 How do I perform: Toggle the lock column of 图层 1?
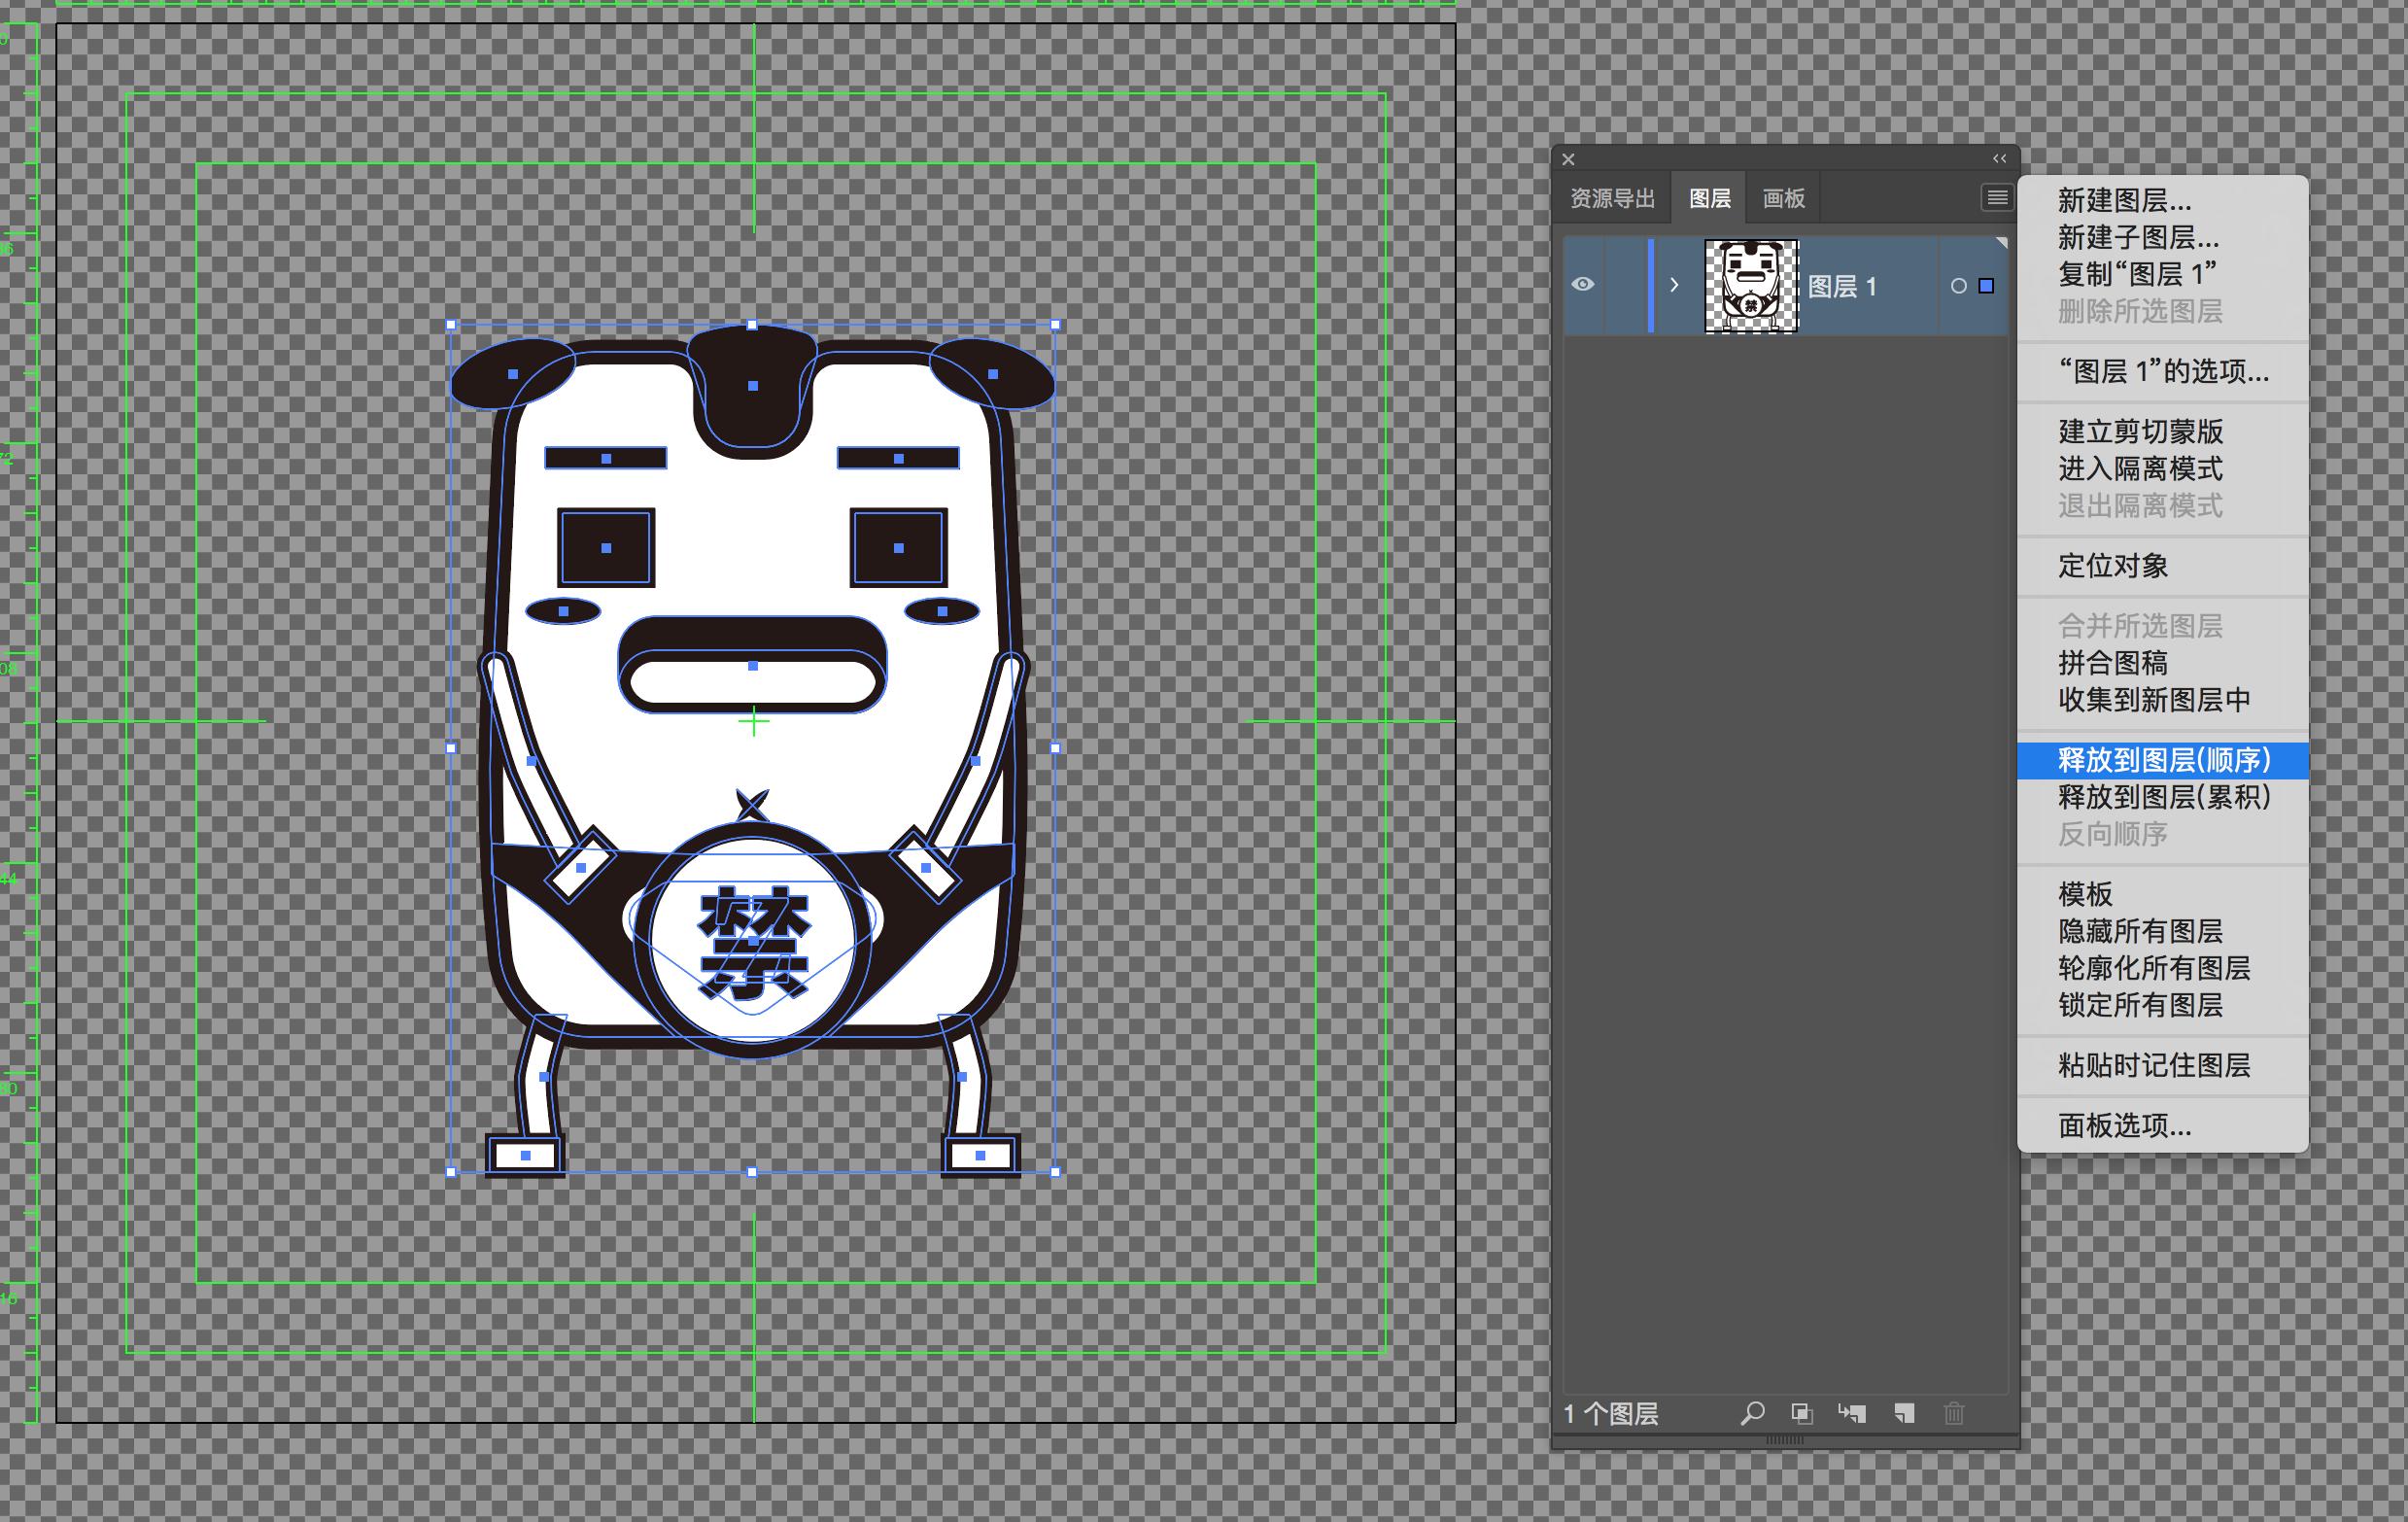[x=1625, y=285]
